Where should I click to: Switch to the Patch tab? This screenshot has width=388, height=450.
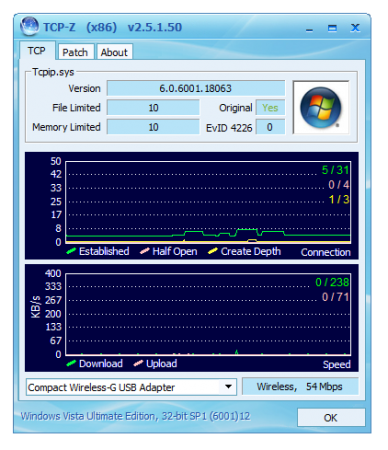(75, 52)
